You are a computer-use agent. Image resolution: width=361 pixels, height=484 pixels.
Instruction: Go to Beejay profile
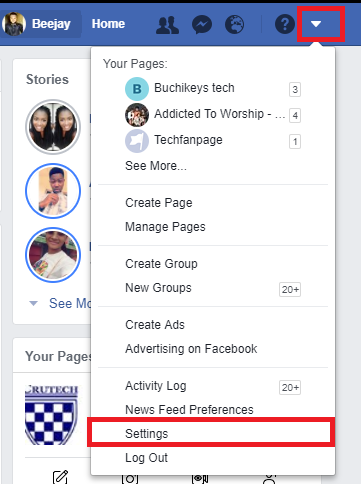tap(51, 24)
